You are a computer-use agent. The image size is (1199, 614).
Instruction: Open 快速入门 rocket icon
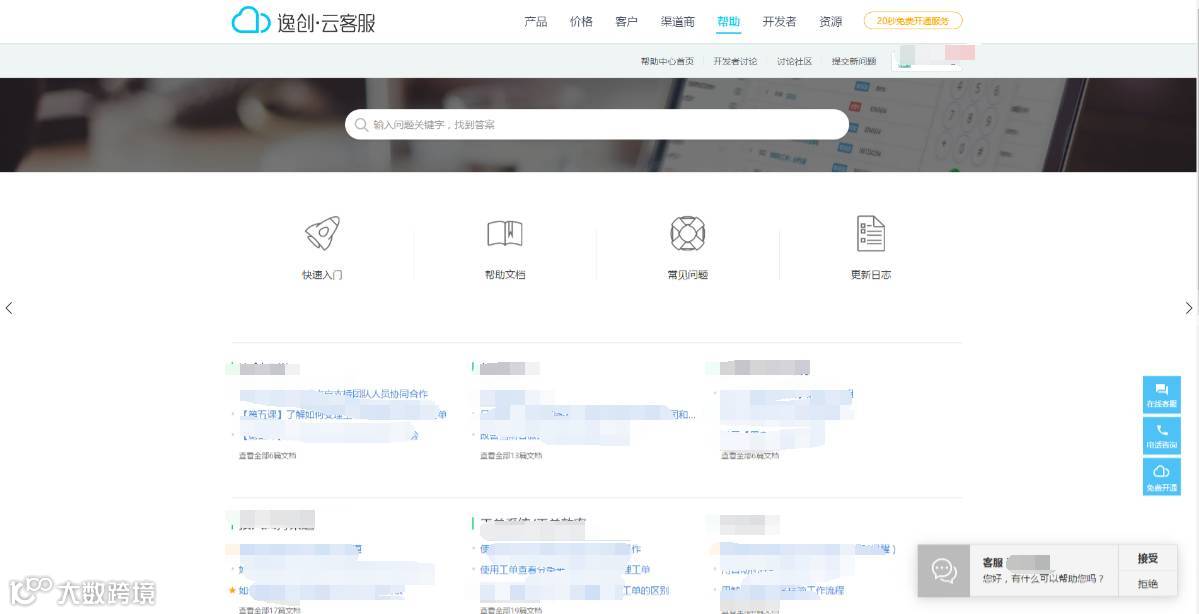[x=322, y=233]
